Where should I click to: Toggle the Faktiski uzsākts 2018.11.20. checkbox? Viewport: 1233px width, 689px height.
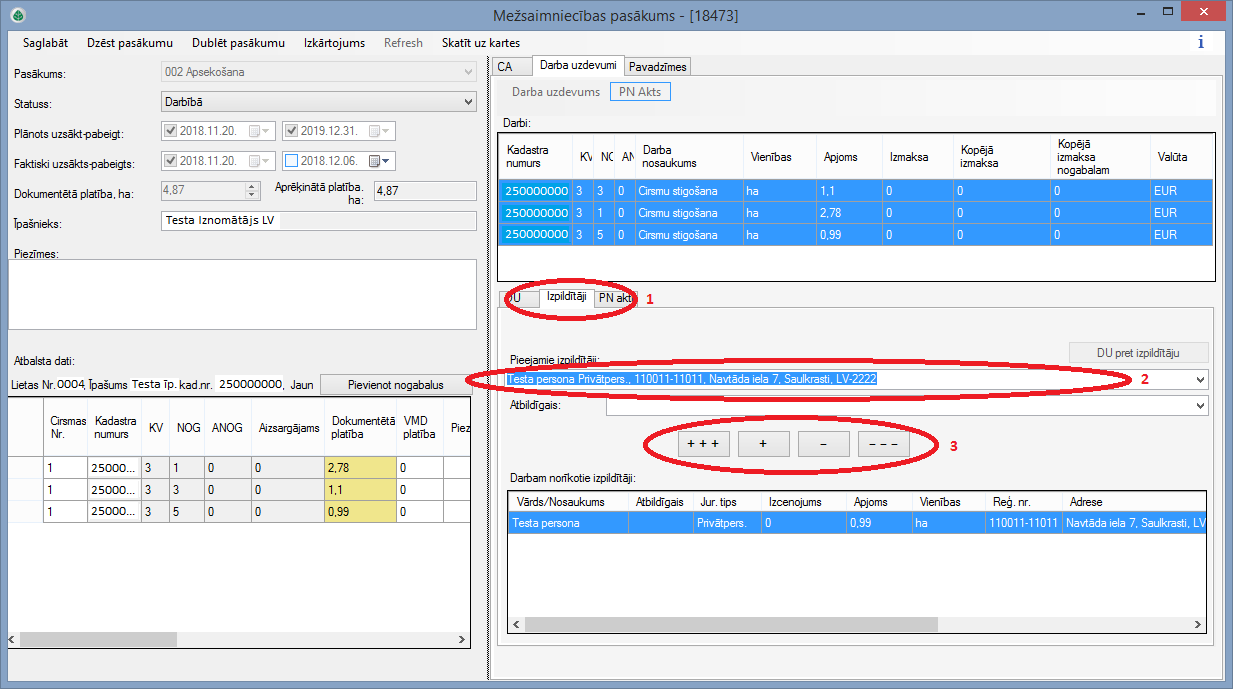[170, 161]
